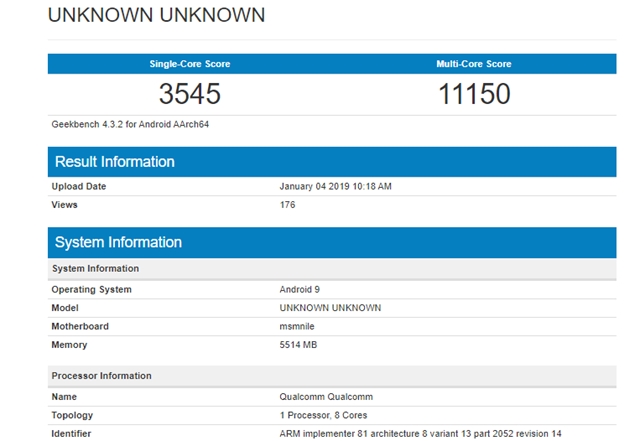The height and width of the screenshot is (441, 640).
Task: Click the Model value UNKNOWN UNKNOWN
Action: tap(330, 308)
